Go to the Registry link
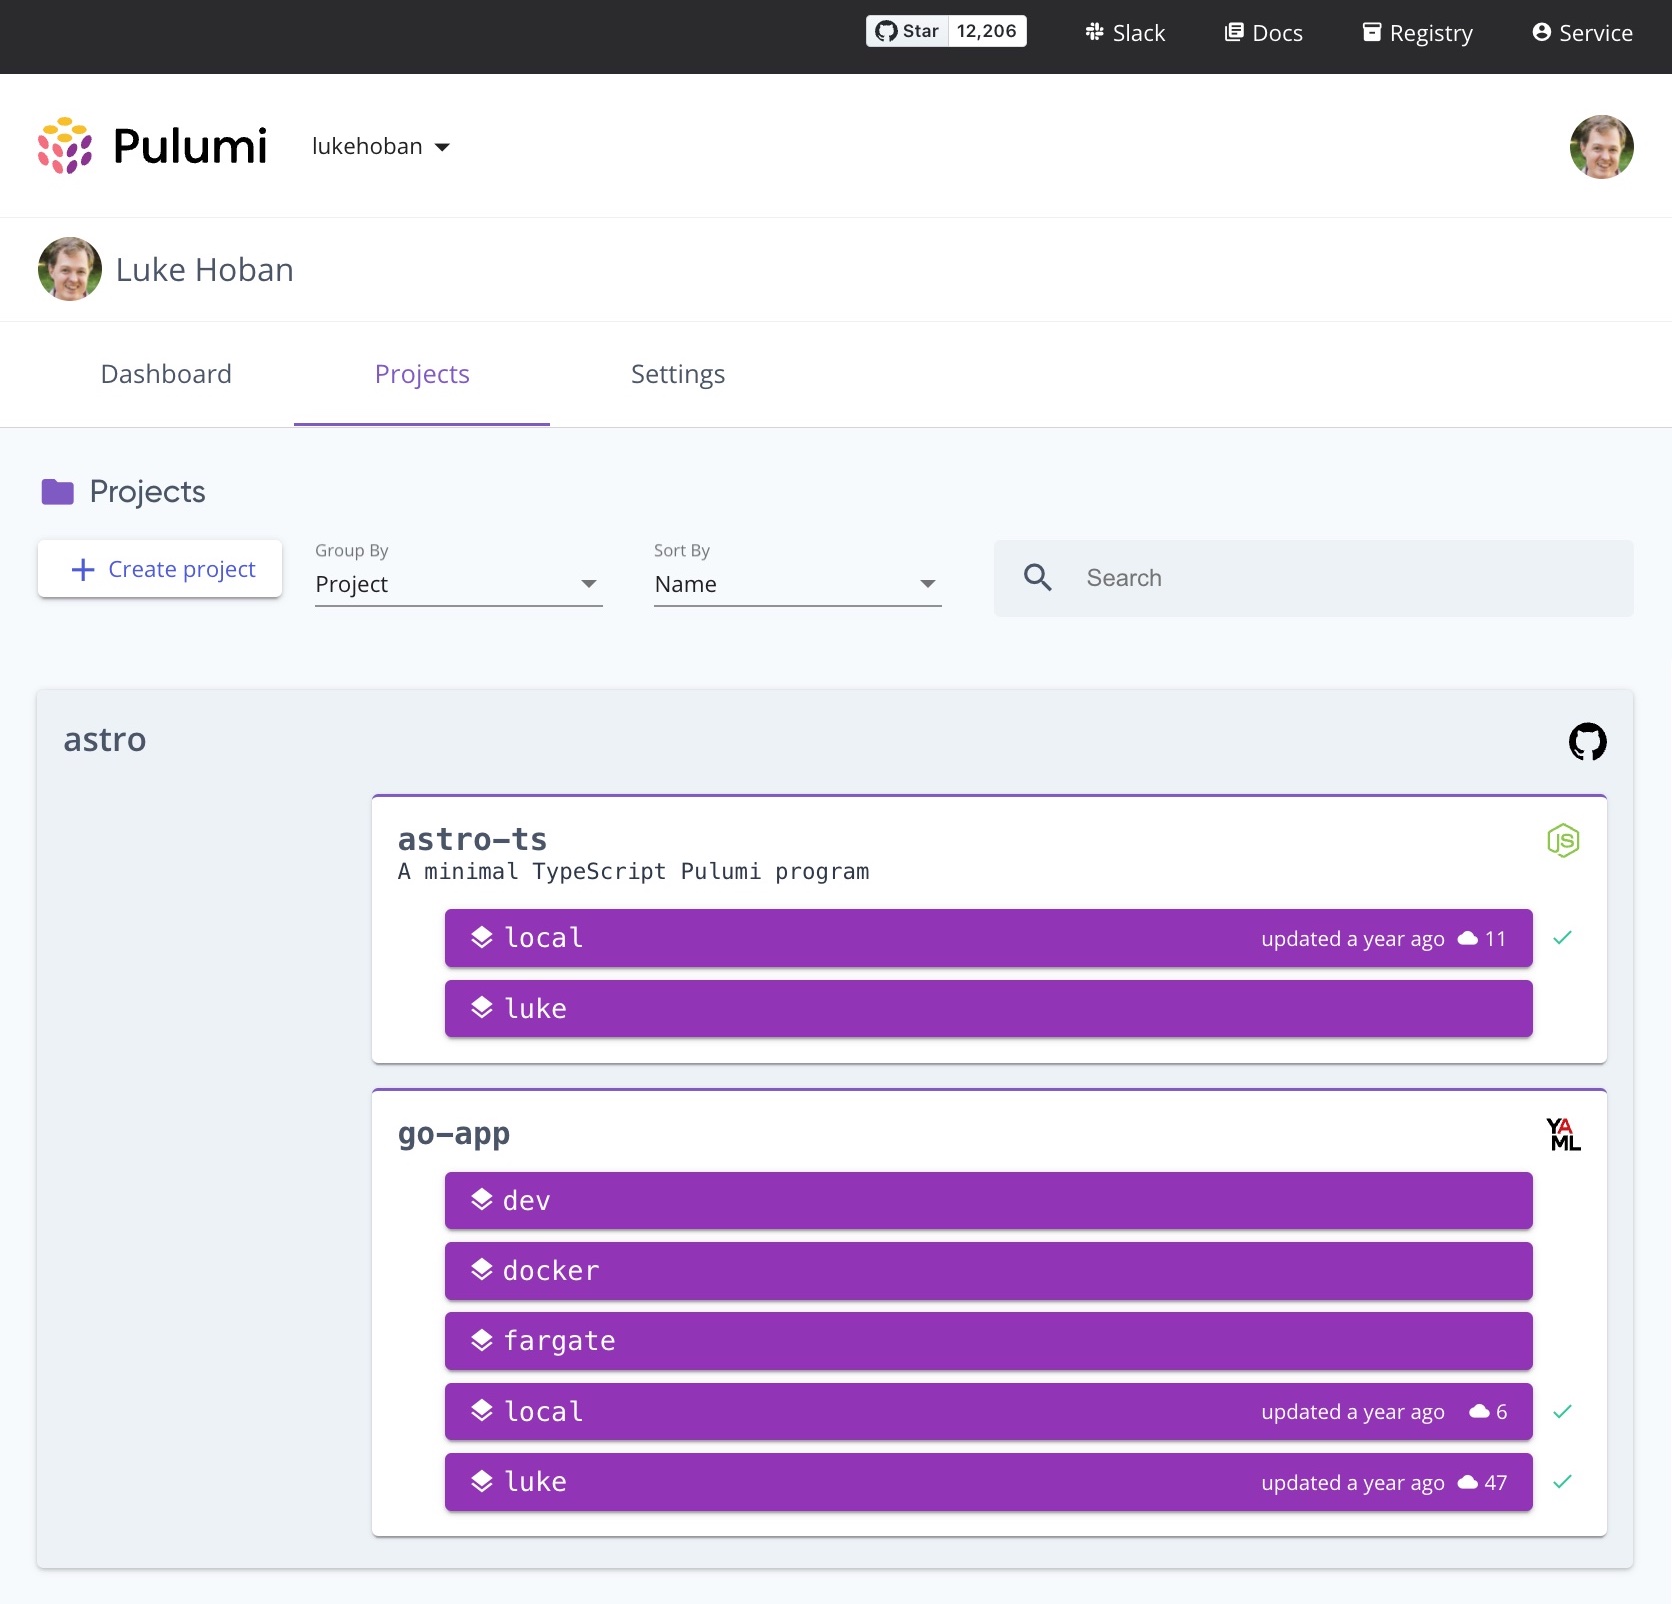This screenshot has width=1672, height=1604. click(x=1417, y=33)
